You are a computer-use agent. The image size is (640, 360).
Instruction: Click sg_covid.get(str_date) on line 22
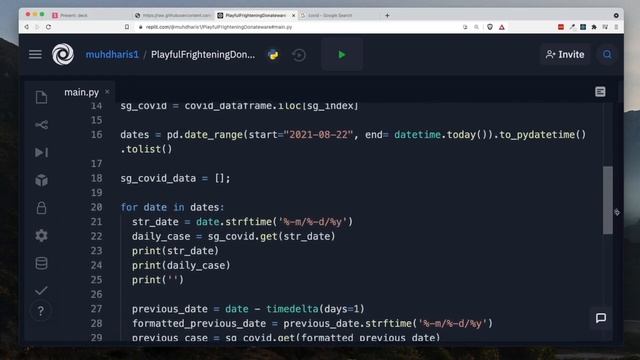click(271, 236)
